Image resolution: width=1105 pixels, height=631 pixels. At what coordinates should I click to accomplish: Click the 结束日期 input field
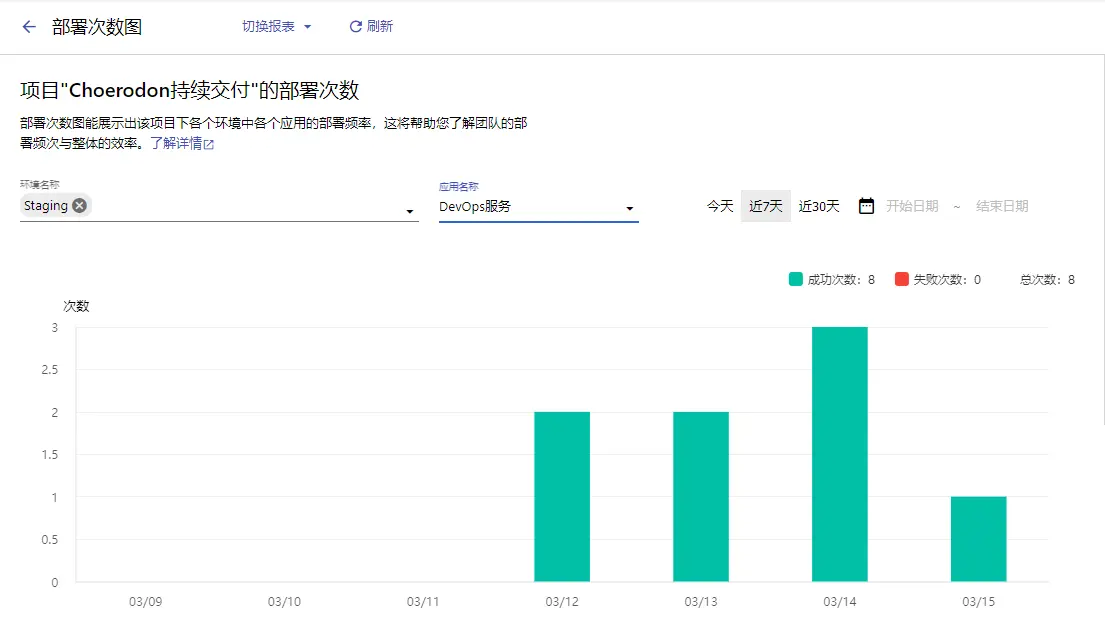click(1002, 206)
